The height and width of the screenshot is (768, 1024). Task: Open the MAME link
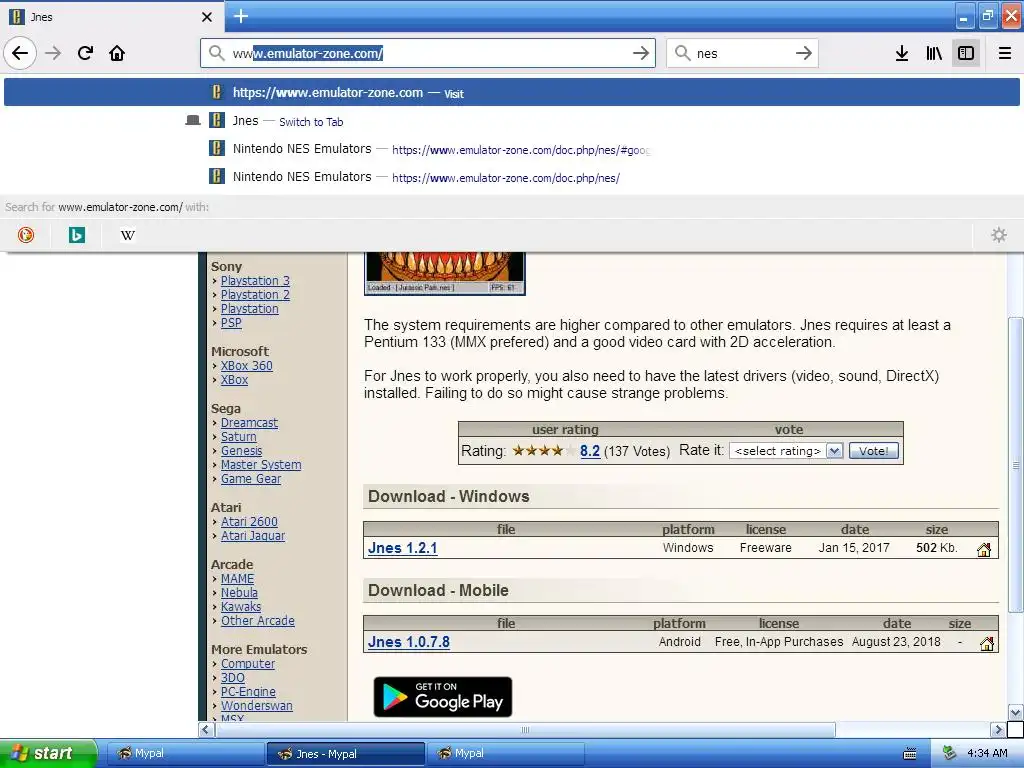[237, 579]
